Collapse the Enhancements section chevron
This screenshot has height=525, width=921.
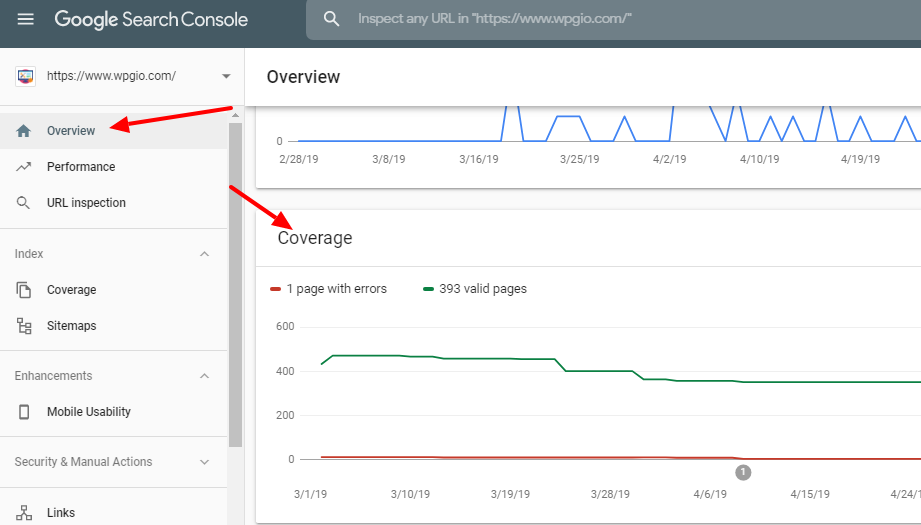pyautogui.click(x=204, y=376)
